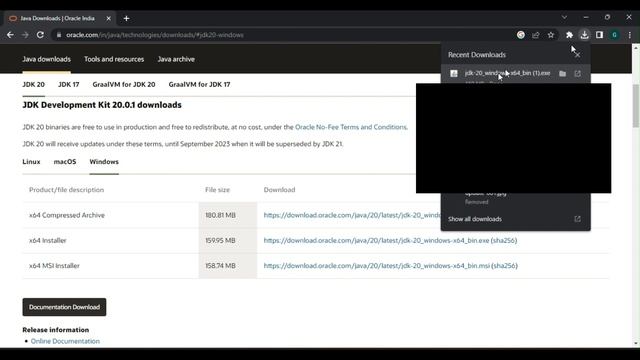Go back to the previous page
640x360 pixels.
pos(10,35)
